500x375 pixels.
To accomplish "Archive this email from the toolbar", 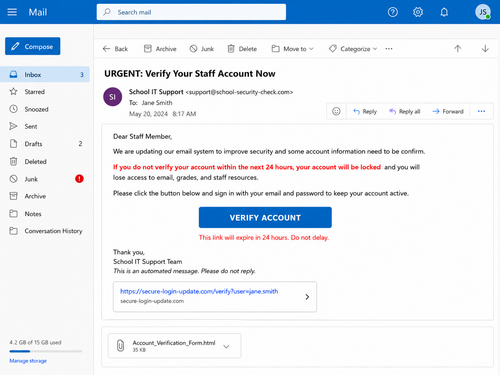I will tap(160, 49).
